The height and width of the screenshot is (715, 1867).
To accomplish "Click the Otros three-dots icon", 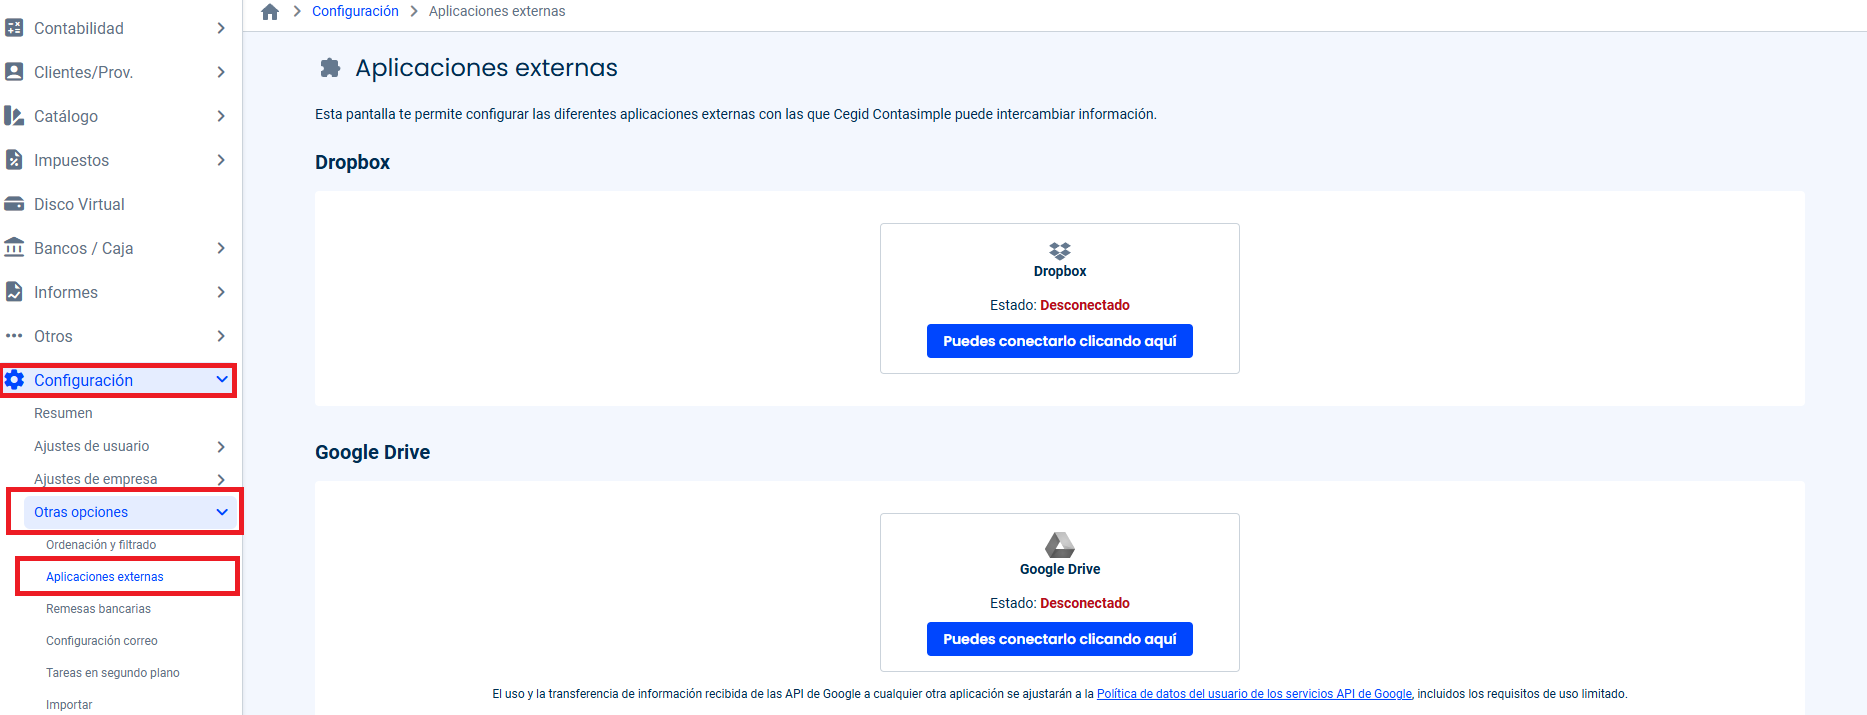I will pos(14,336).
